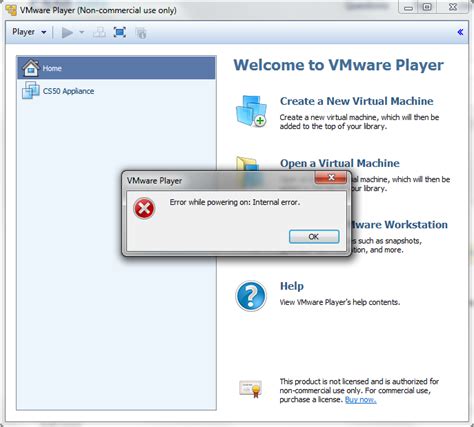Select the CS50 Appliance virtual machine
Screen dimensions: 474x427
coord(116,91)
